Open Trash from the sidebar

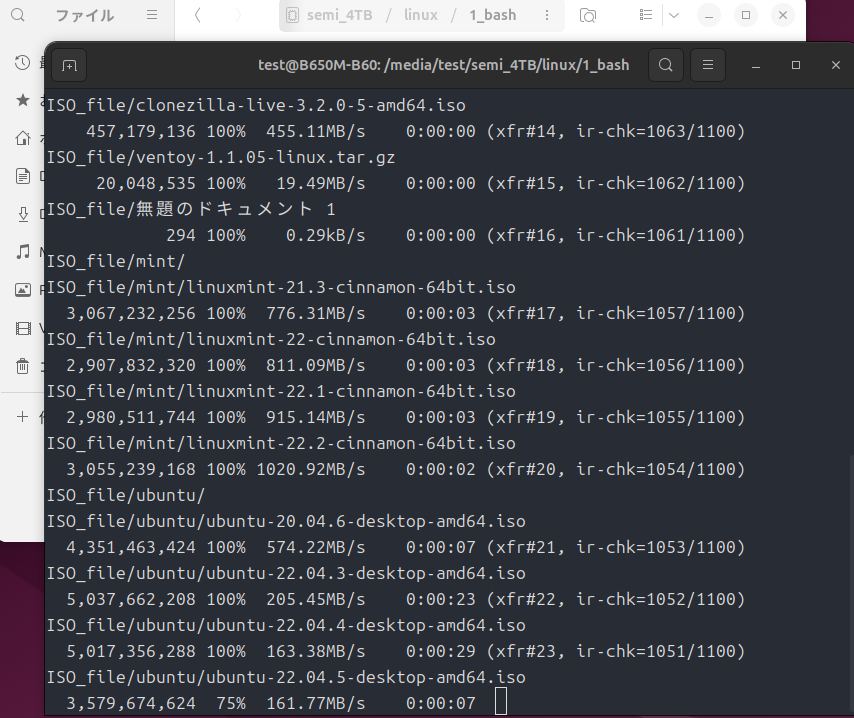[x=23, y=366]
